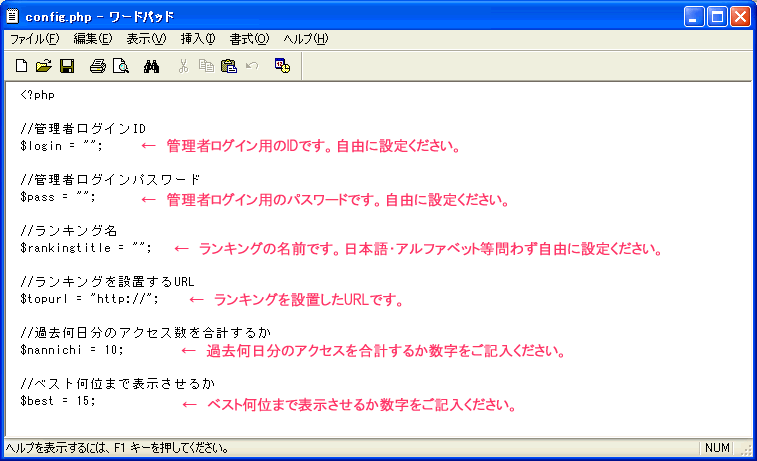Click the Find binoculars icon

pos(151,66)
